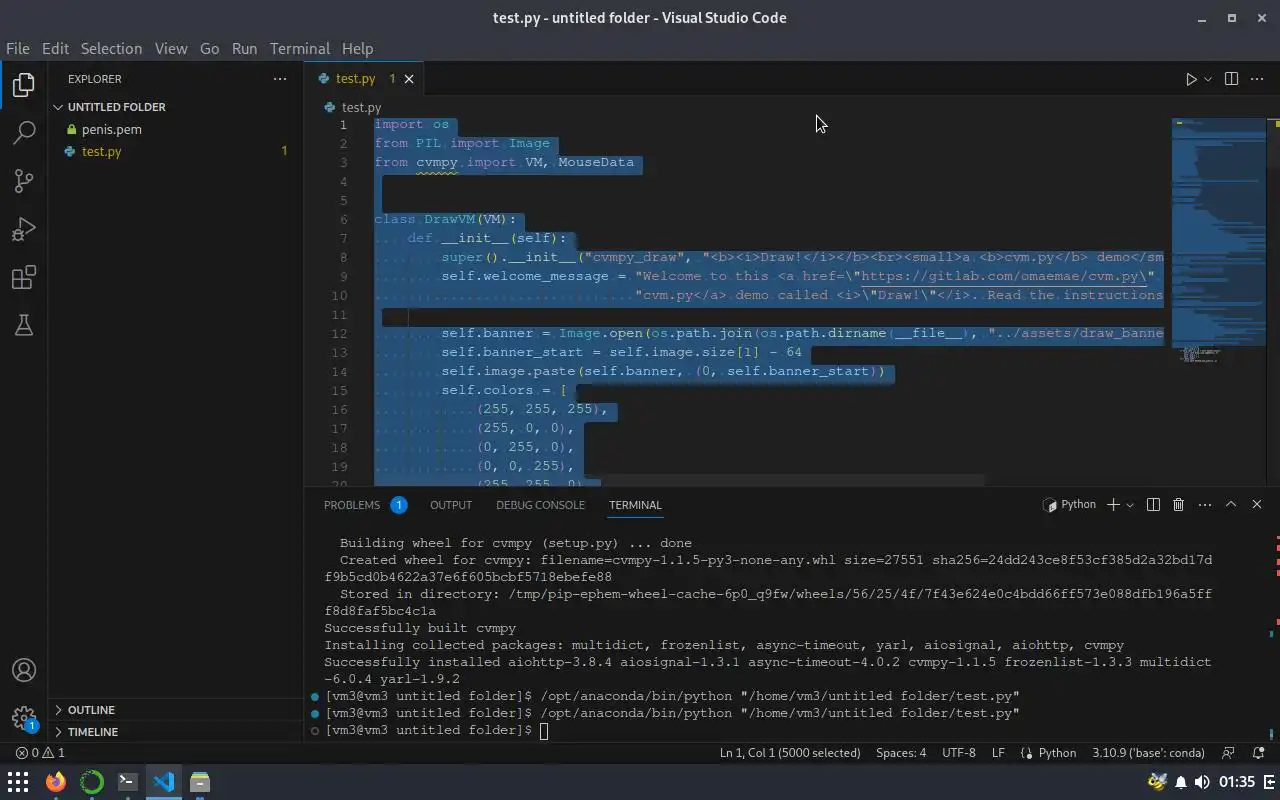Viewport: 1280px width, 800px height.
Task: Select the TERMINAL panel tab
Action: click(x=635, y=505)
